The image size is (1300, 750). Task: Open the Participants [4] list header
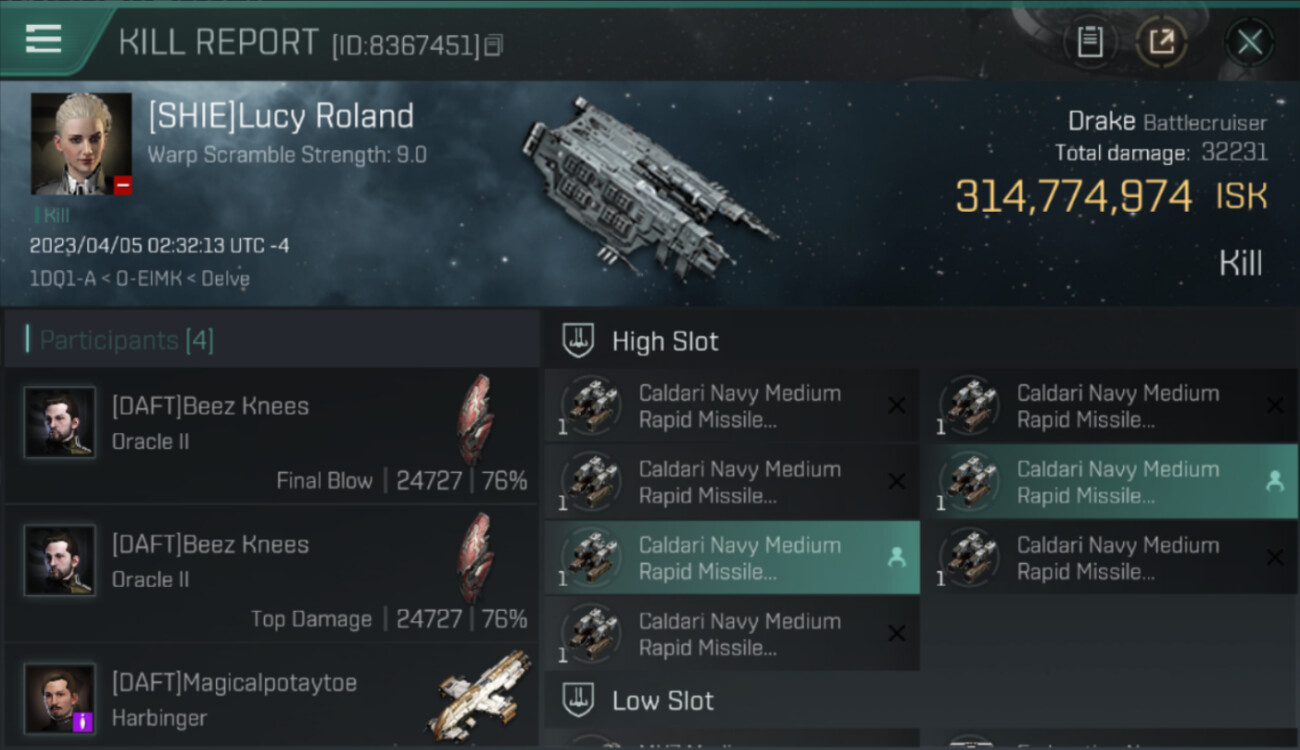(x=126, y=340)
